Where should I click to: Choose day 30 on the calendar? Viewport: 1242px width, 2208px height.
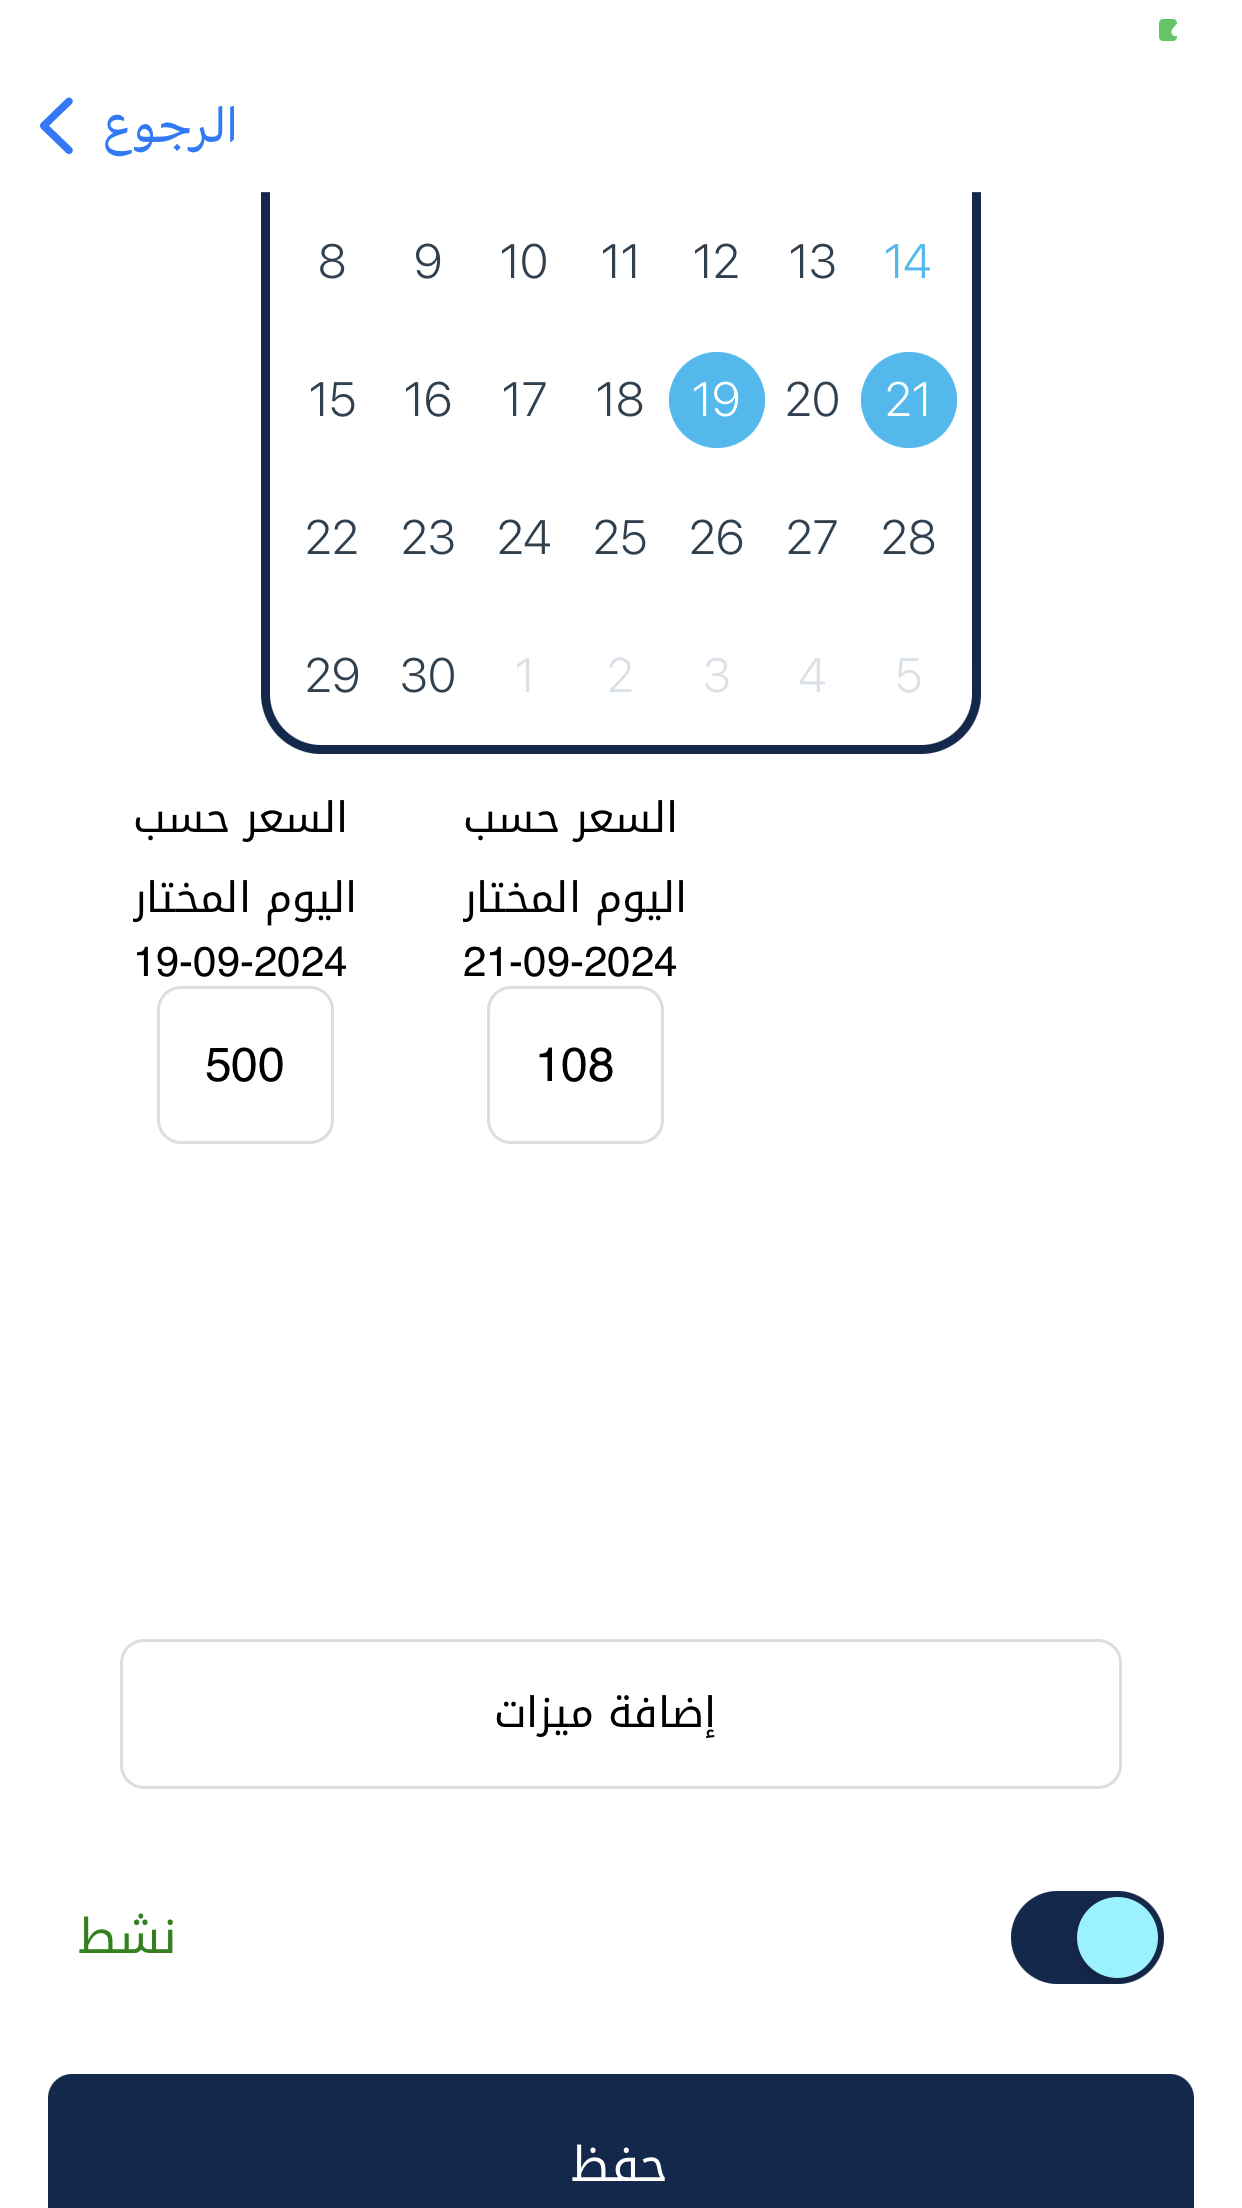(x=428, y=676)
